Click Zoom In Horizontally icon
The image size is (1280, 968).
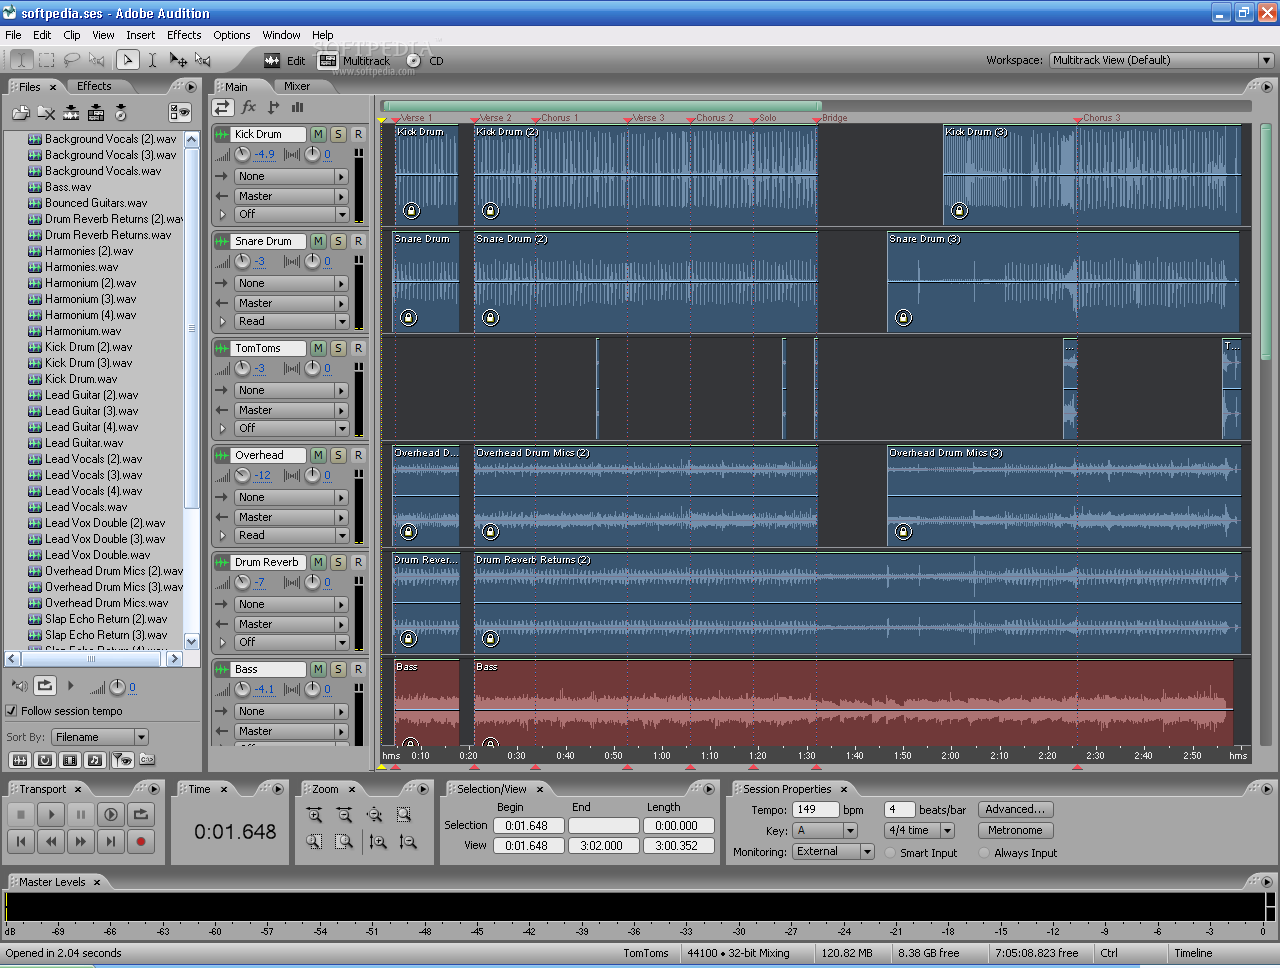(314, 815)
